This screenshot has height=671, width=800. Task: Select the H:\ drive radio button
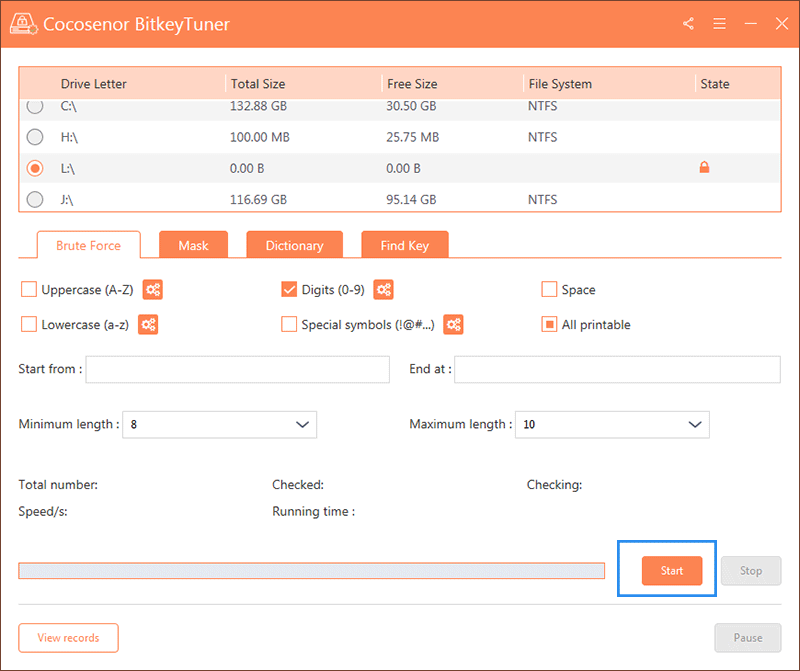(x=35, y=137)
